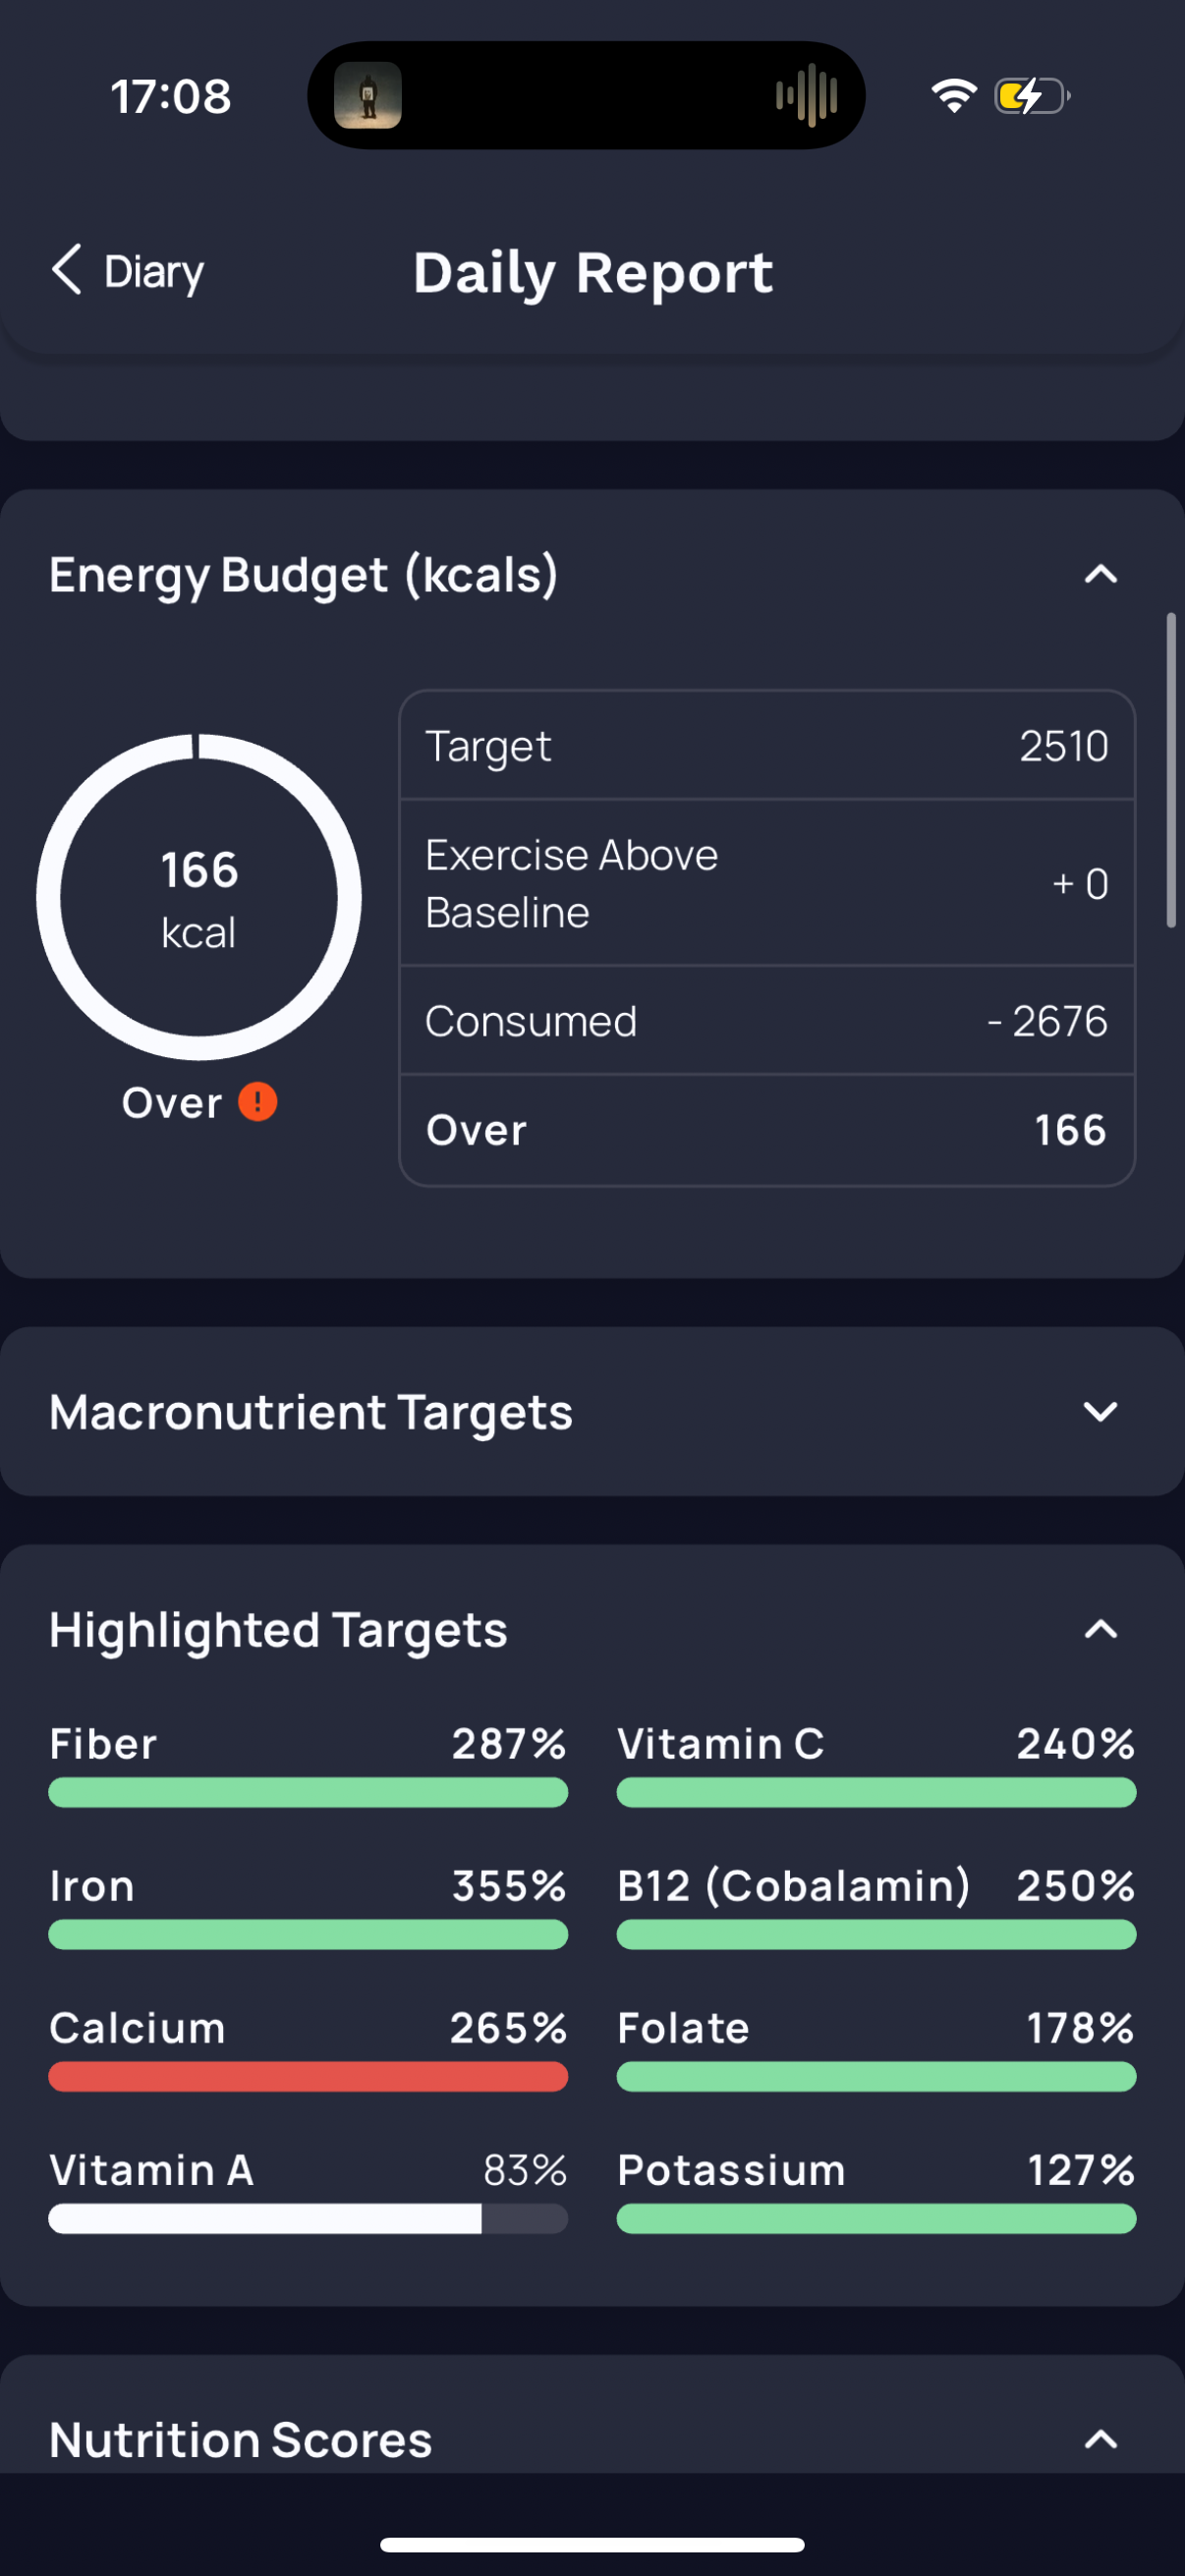Tap the audio waveform icon in Dynamic Island
The width and height of the screenshot is (1185, 2576).
pyautogui.click(x=806, y=96)
